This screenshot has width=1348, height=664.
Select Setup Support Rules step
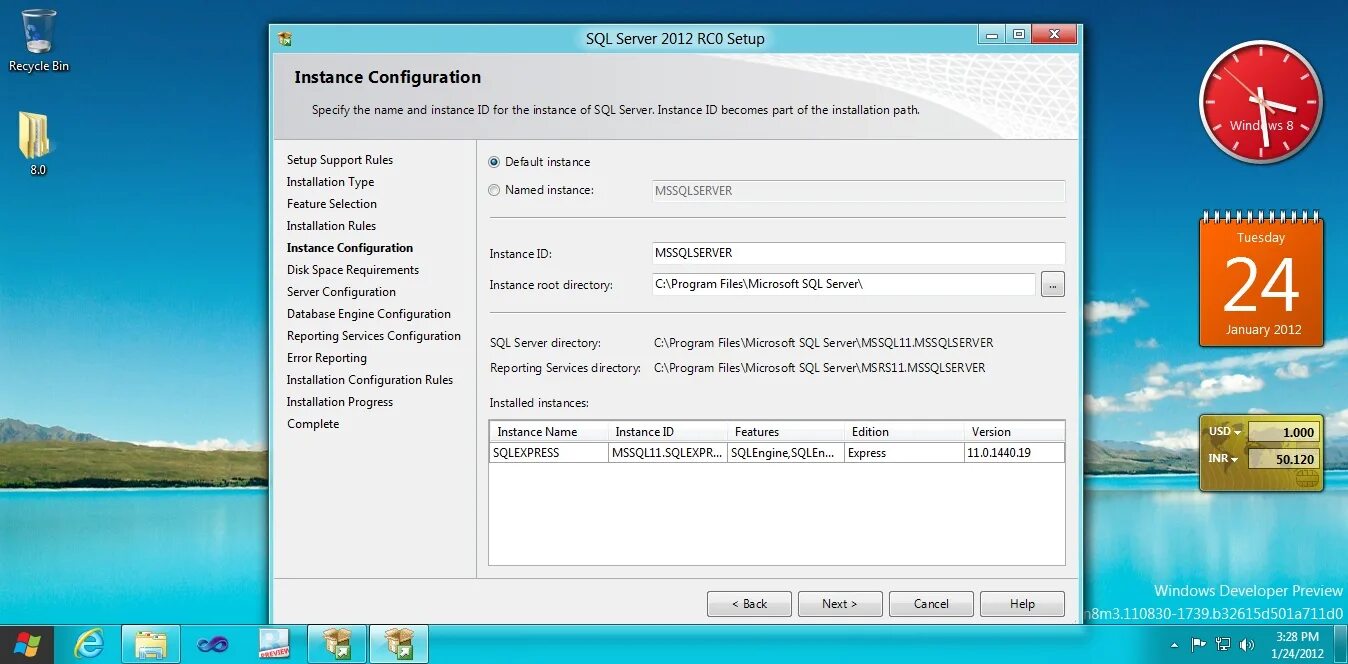(x=340, y=160)
